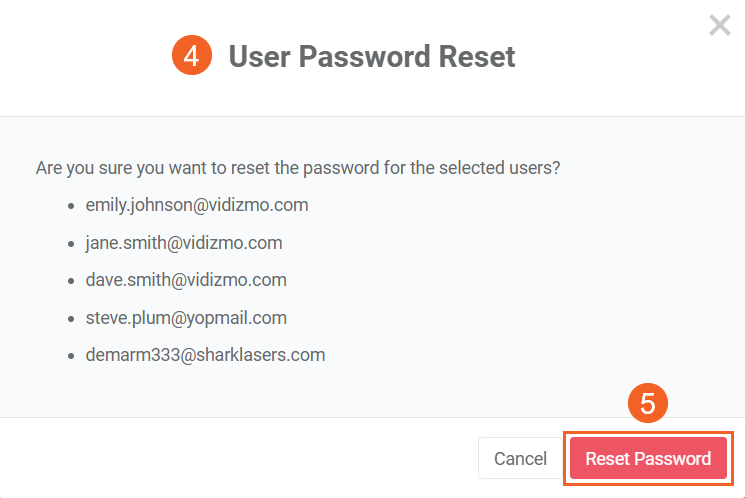Click the User Password Reset heading

tap(372, 56)
